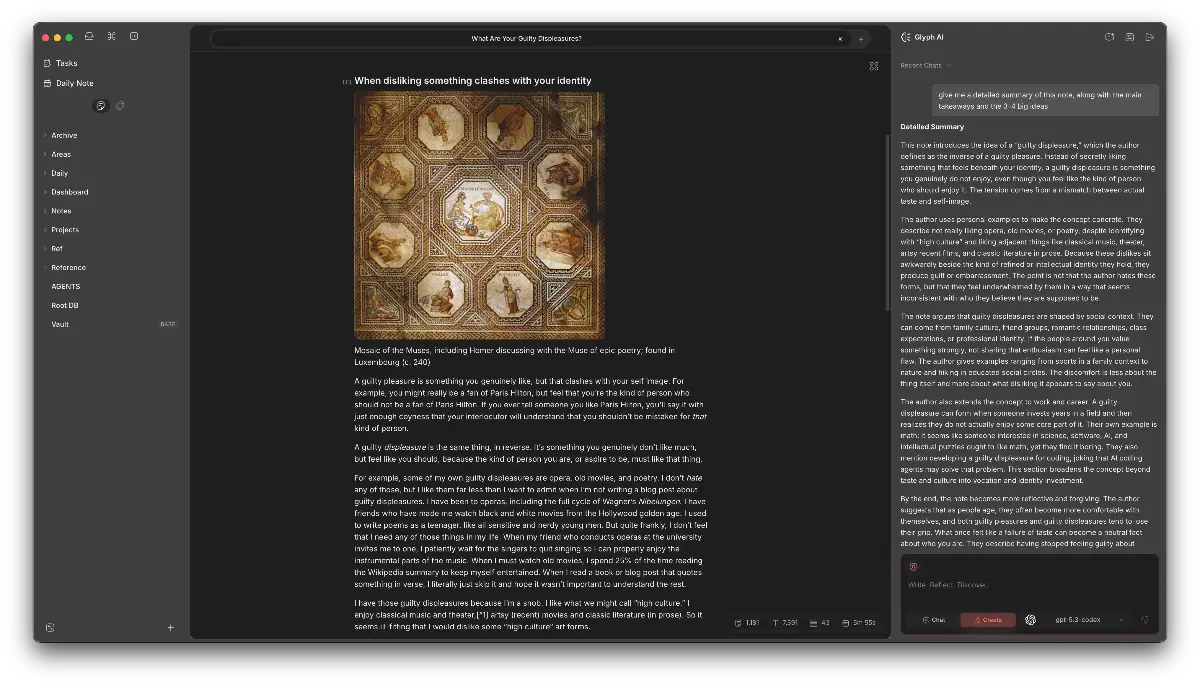
Task: Toggle the sidebar layout icon in the top bar
Action: [134, 36]
